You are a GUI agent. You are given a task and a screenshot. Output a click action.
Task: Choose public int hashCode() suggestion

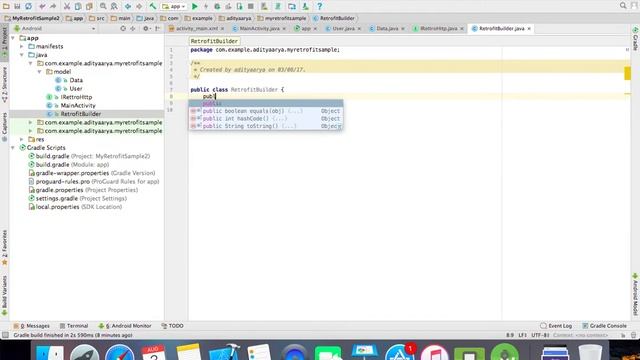(x=265, y=118)
